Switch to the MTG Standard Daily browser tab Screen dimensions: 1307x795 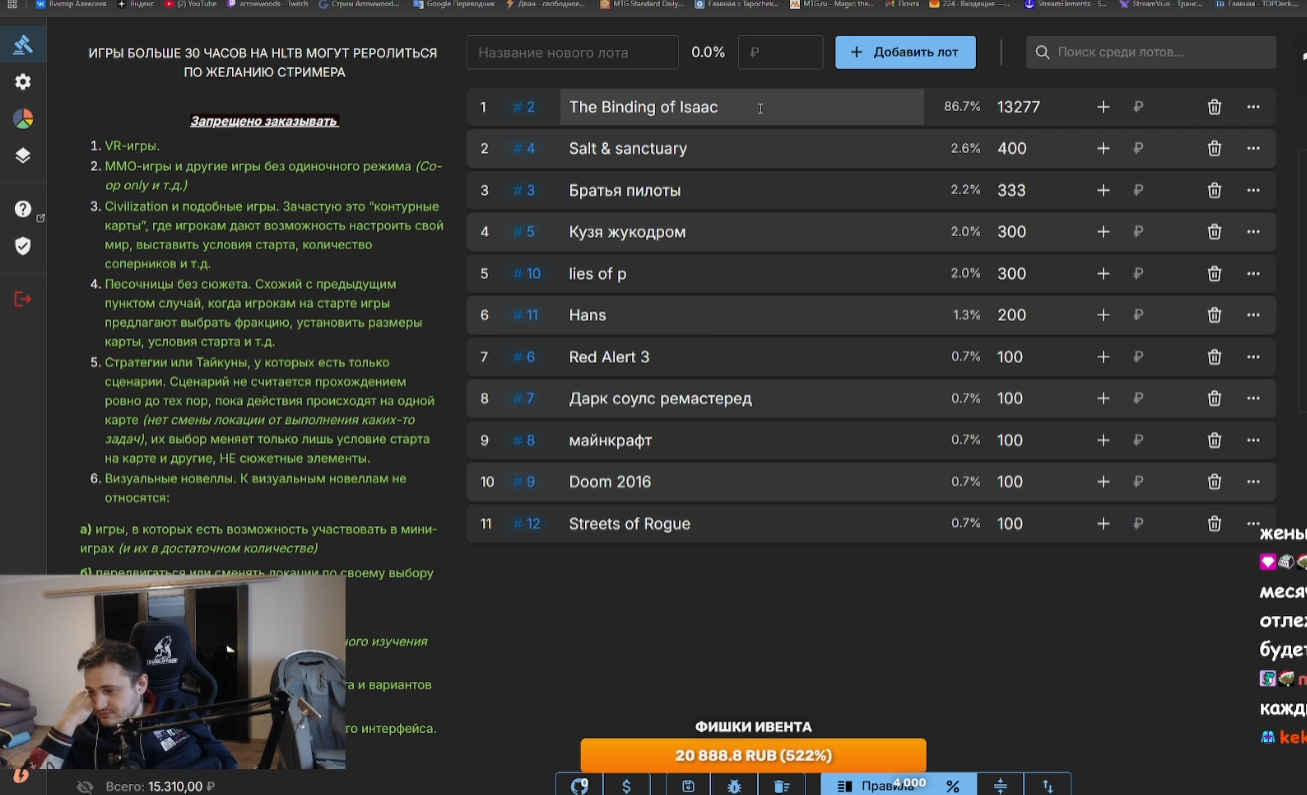tap(642, 4)
